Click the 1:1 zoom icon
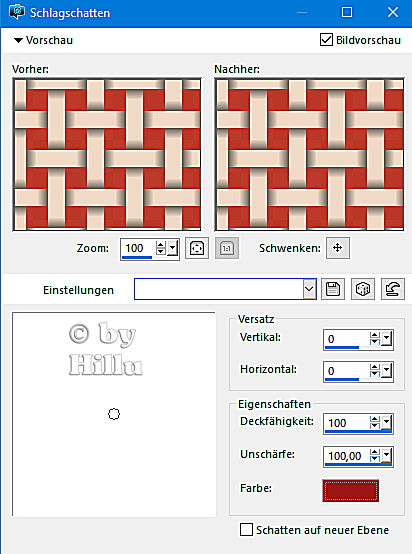This screenshot has width=412, height=554. coord(226,248)
